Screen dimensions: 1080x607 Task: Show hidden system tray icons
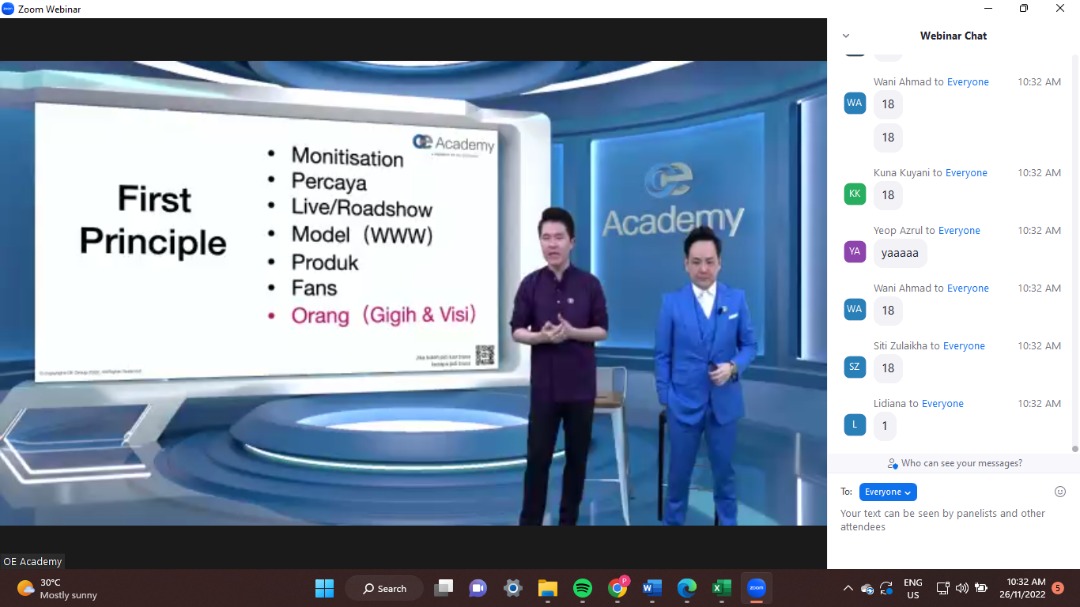coord(848,588)
